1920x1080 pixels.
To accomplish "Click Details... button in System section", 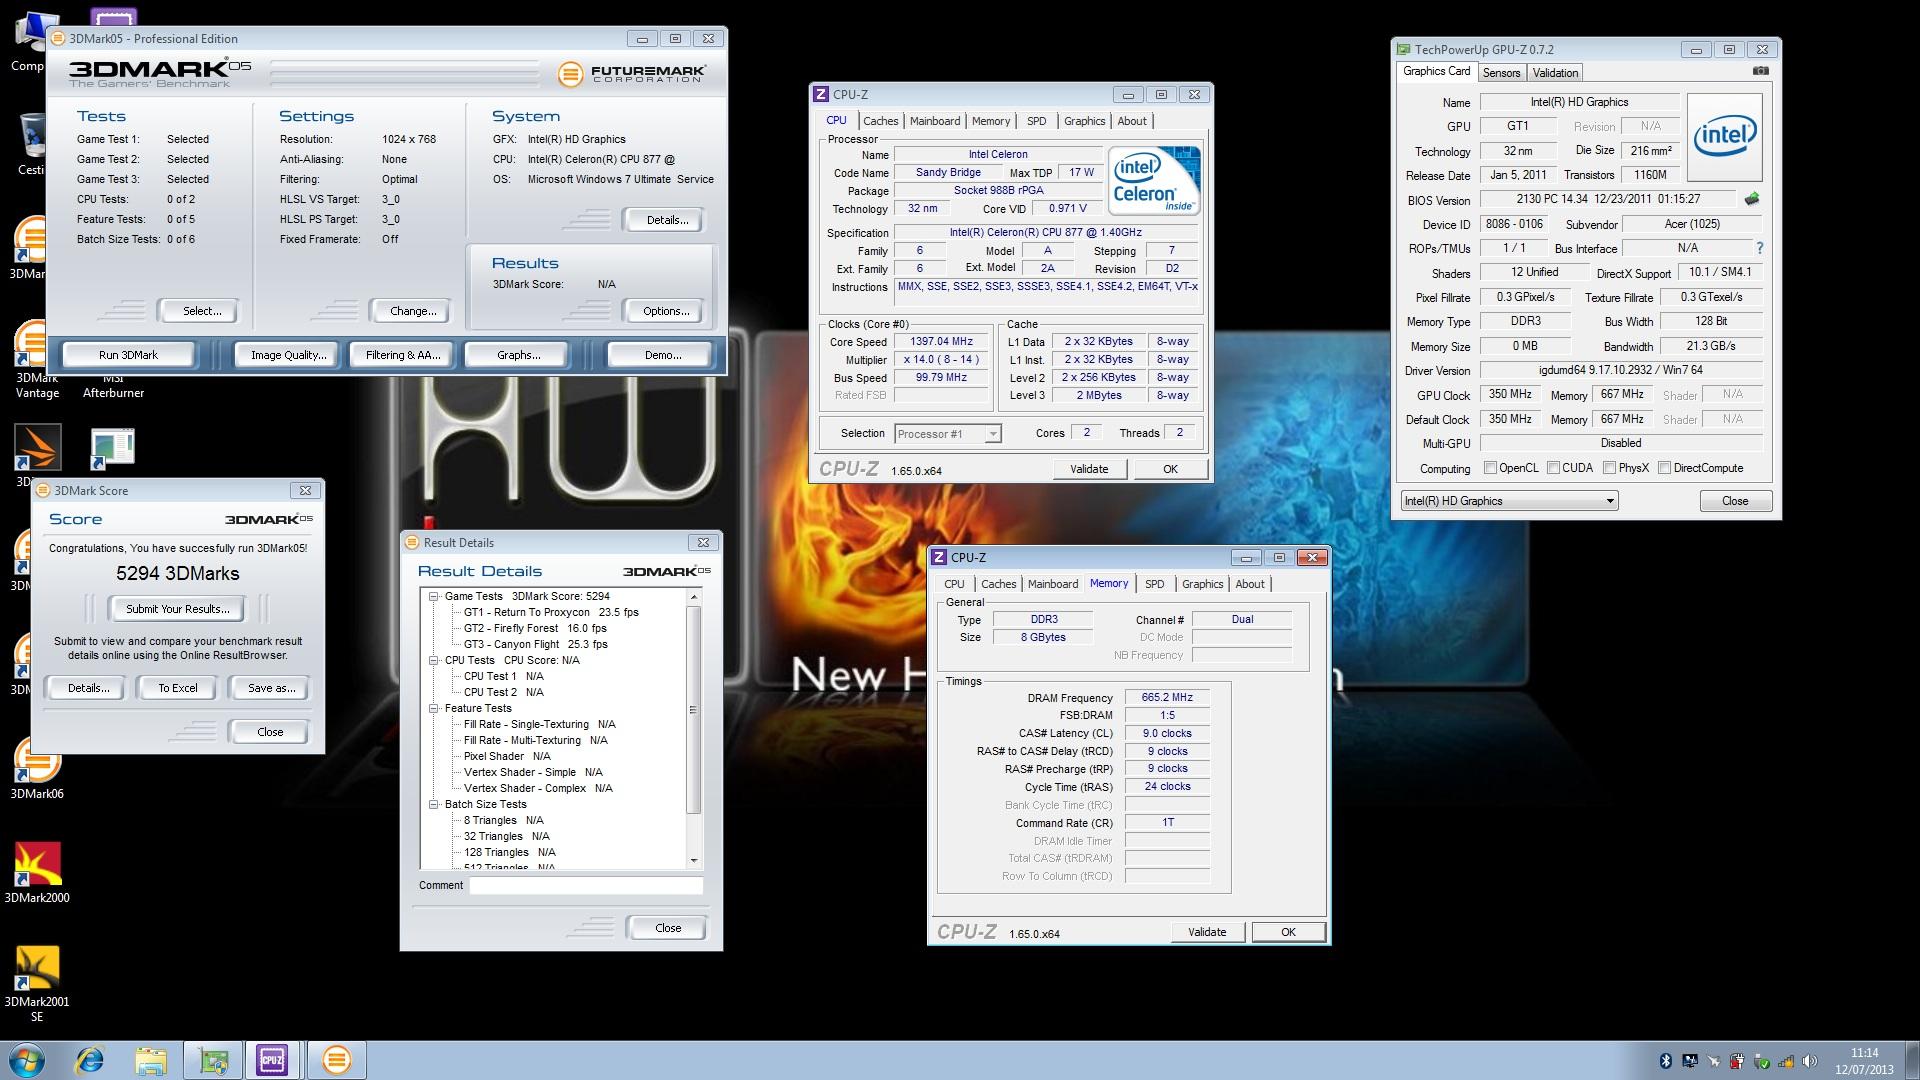I will (666, 220).
